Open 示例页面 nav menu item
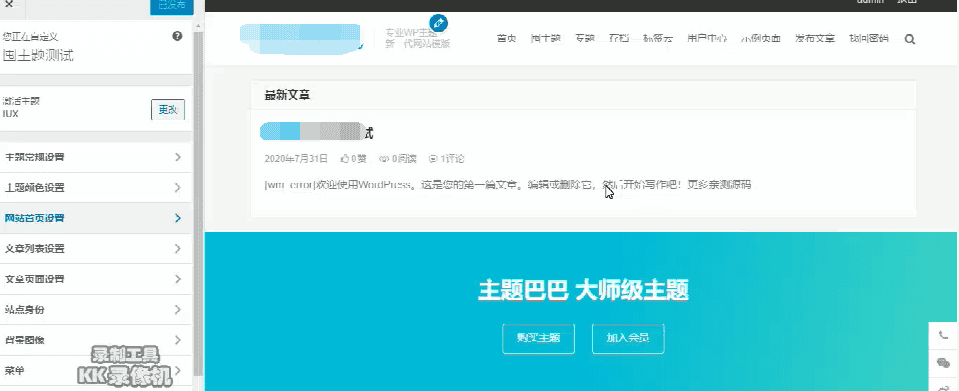 pos(761,39)
